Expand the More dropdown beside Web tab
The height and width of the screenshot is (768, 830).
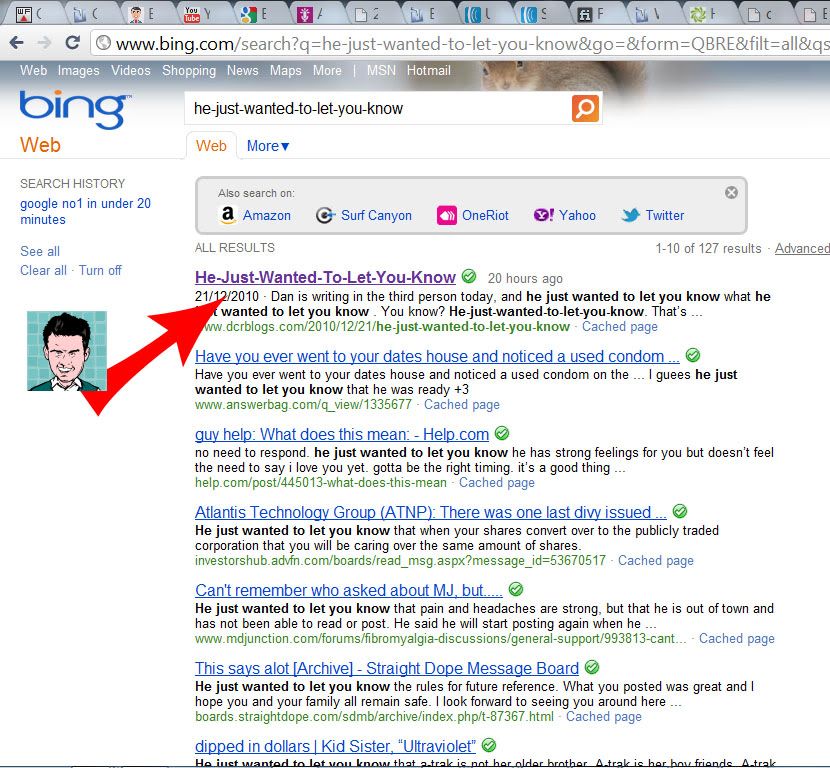coord(268,146)
